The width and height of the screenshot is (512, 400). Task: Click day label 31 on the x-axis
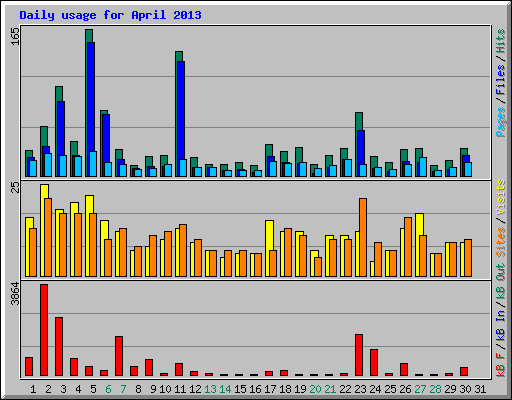480,389
